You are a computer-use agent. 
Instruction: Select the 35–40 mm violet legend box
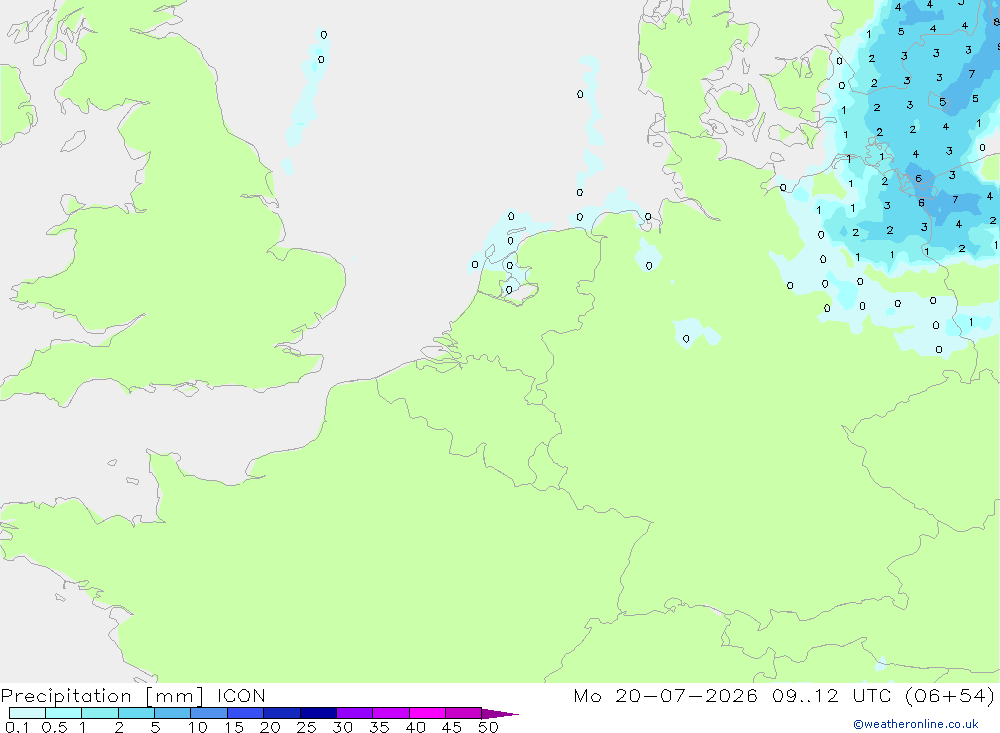391,713
